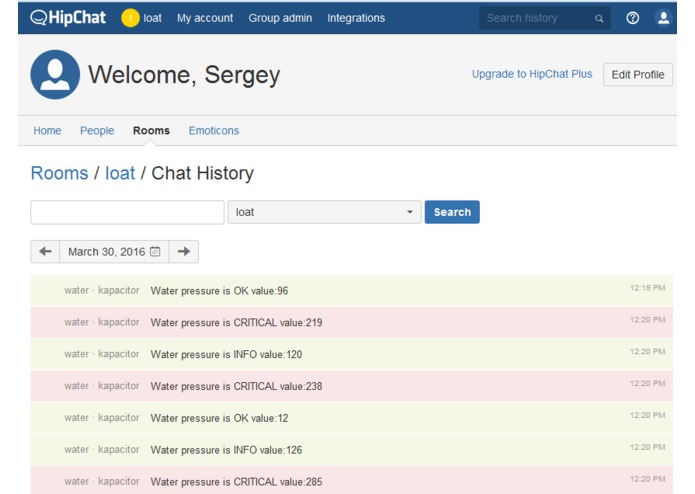Open the loat breadcrumb link
The height and width of the screenshot is (494, 695).
pyautogui.click(x=120, y=173)
